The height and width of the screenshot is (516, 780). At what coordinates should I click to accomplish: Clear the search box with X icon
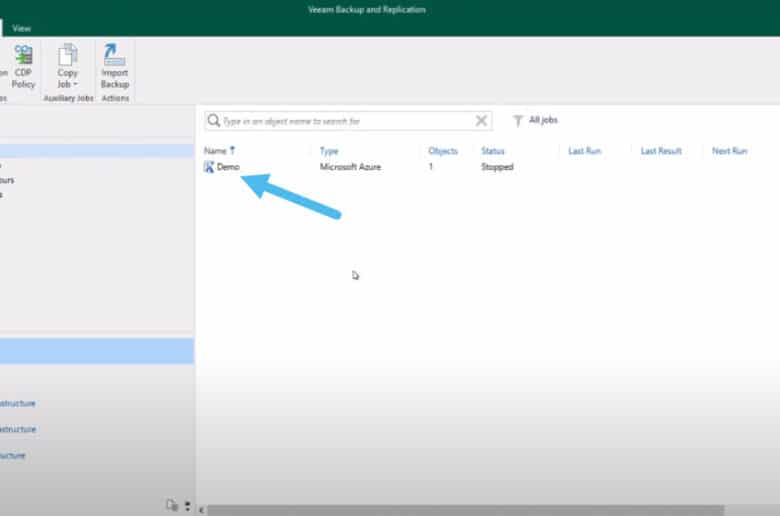[x=481, y=120]
